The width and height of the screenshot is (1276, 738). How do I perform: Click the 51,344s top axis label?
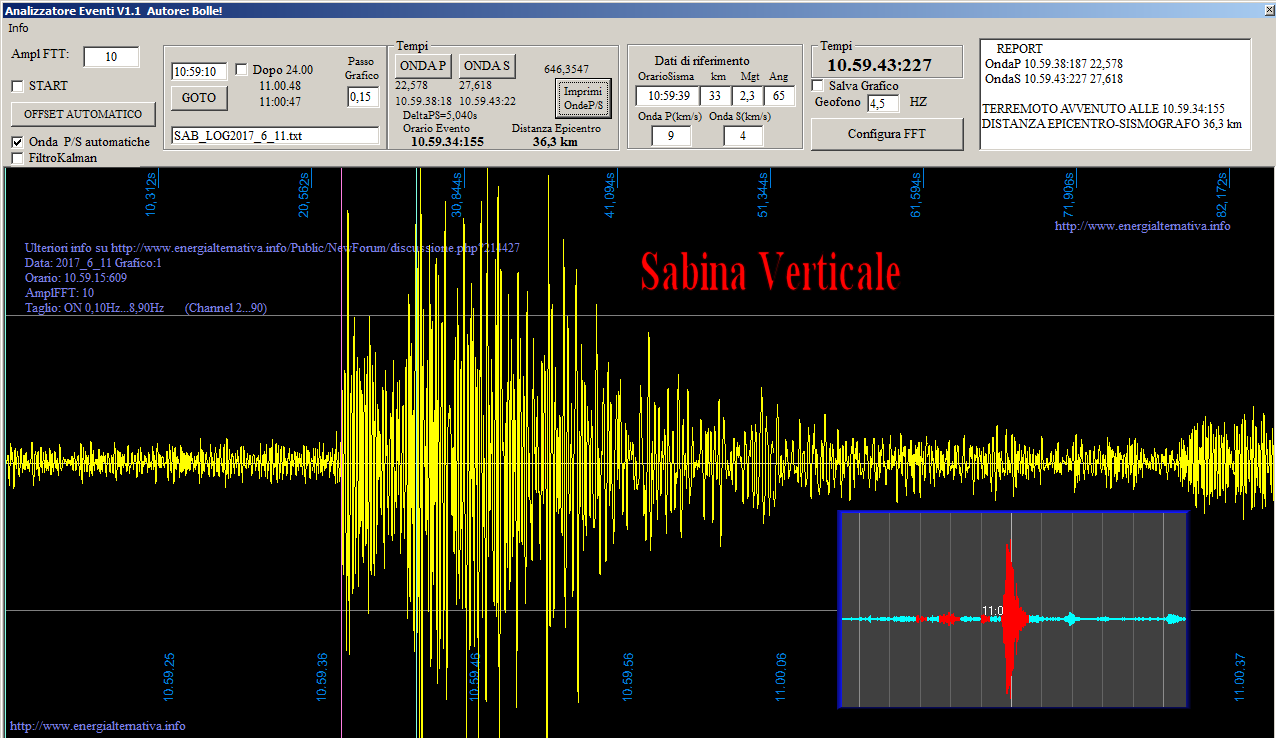[x=763, y=193]
